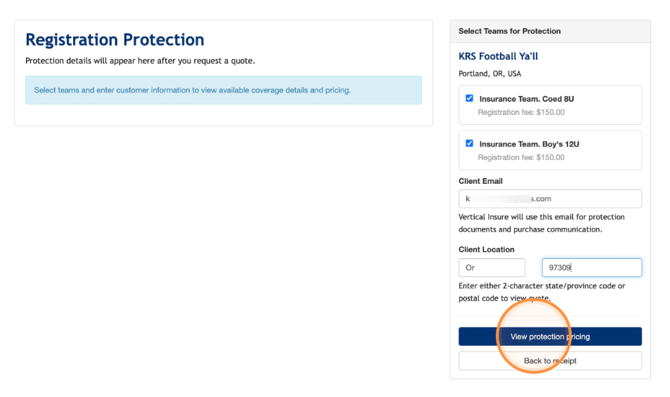This screenshot has height=397, width=670.
Task: Click the KRS Football Ya'll heading
Action: (498, 56)
